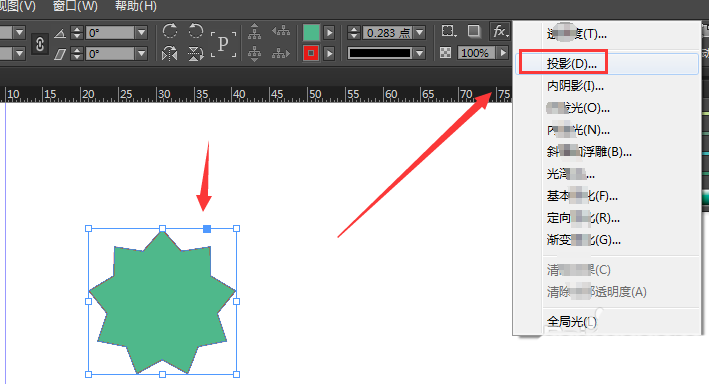This screenshot has height=384, width=709.
Task: Open the 视图(V) menu
Action: tap(18, 6)
